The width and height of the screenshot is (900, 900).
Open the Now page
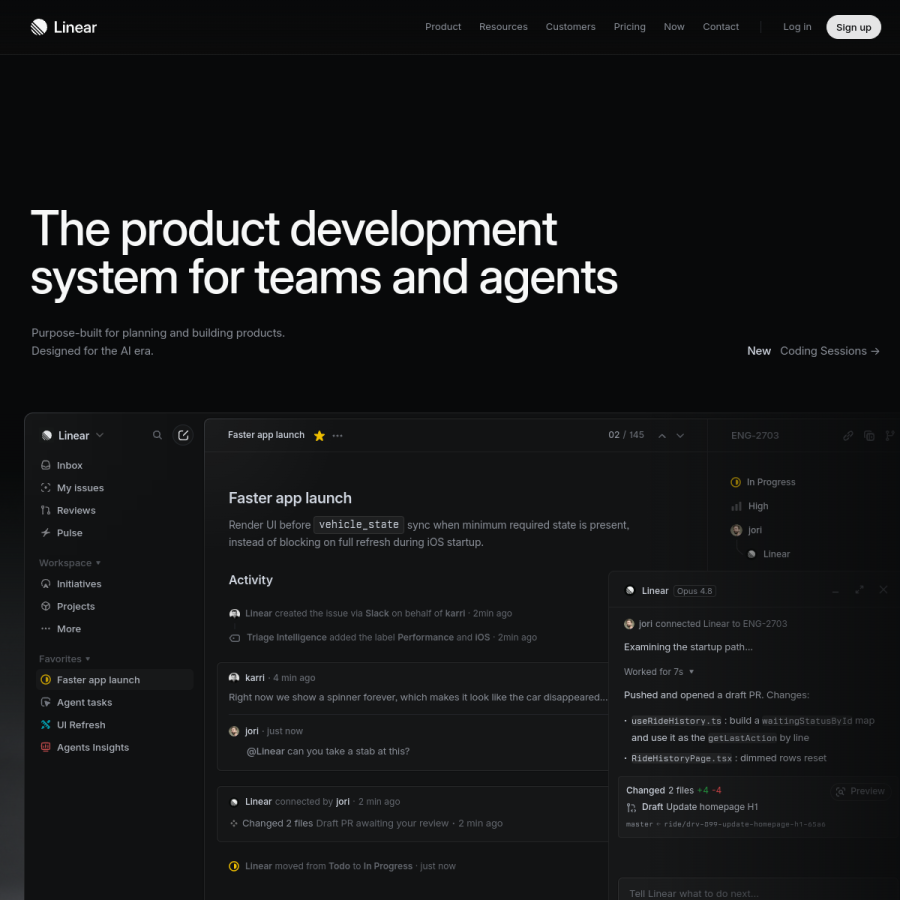click(x=674, y=27)
